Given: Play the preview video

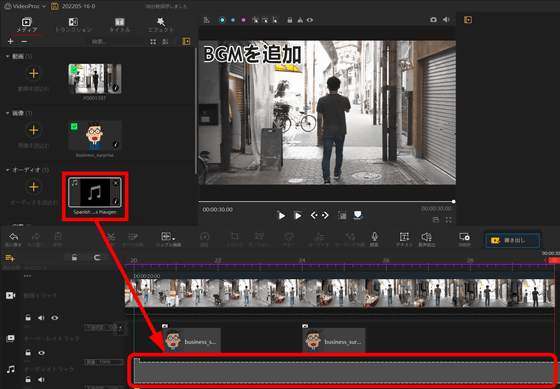Looking at the screenshot, I should tap(281, 215).
